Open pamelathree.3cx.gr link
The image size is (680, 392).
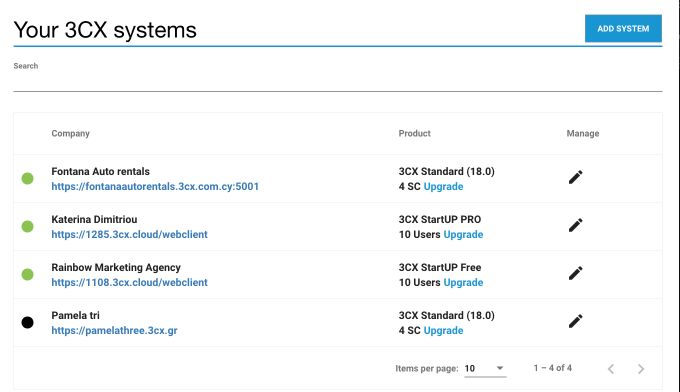point(114,330)
